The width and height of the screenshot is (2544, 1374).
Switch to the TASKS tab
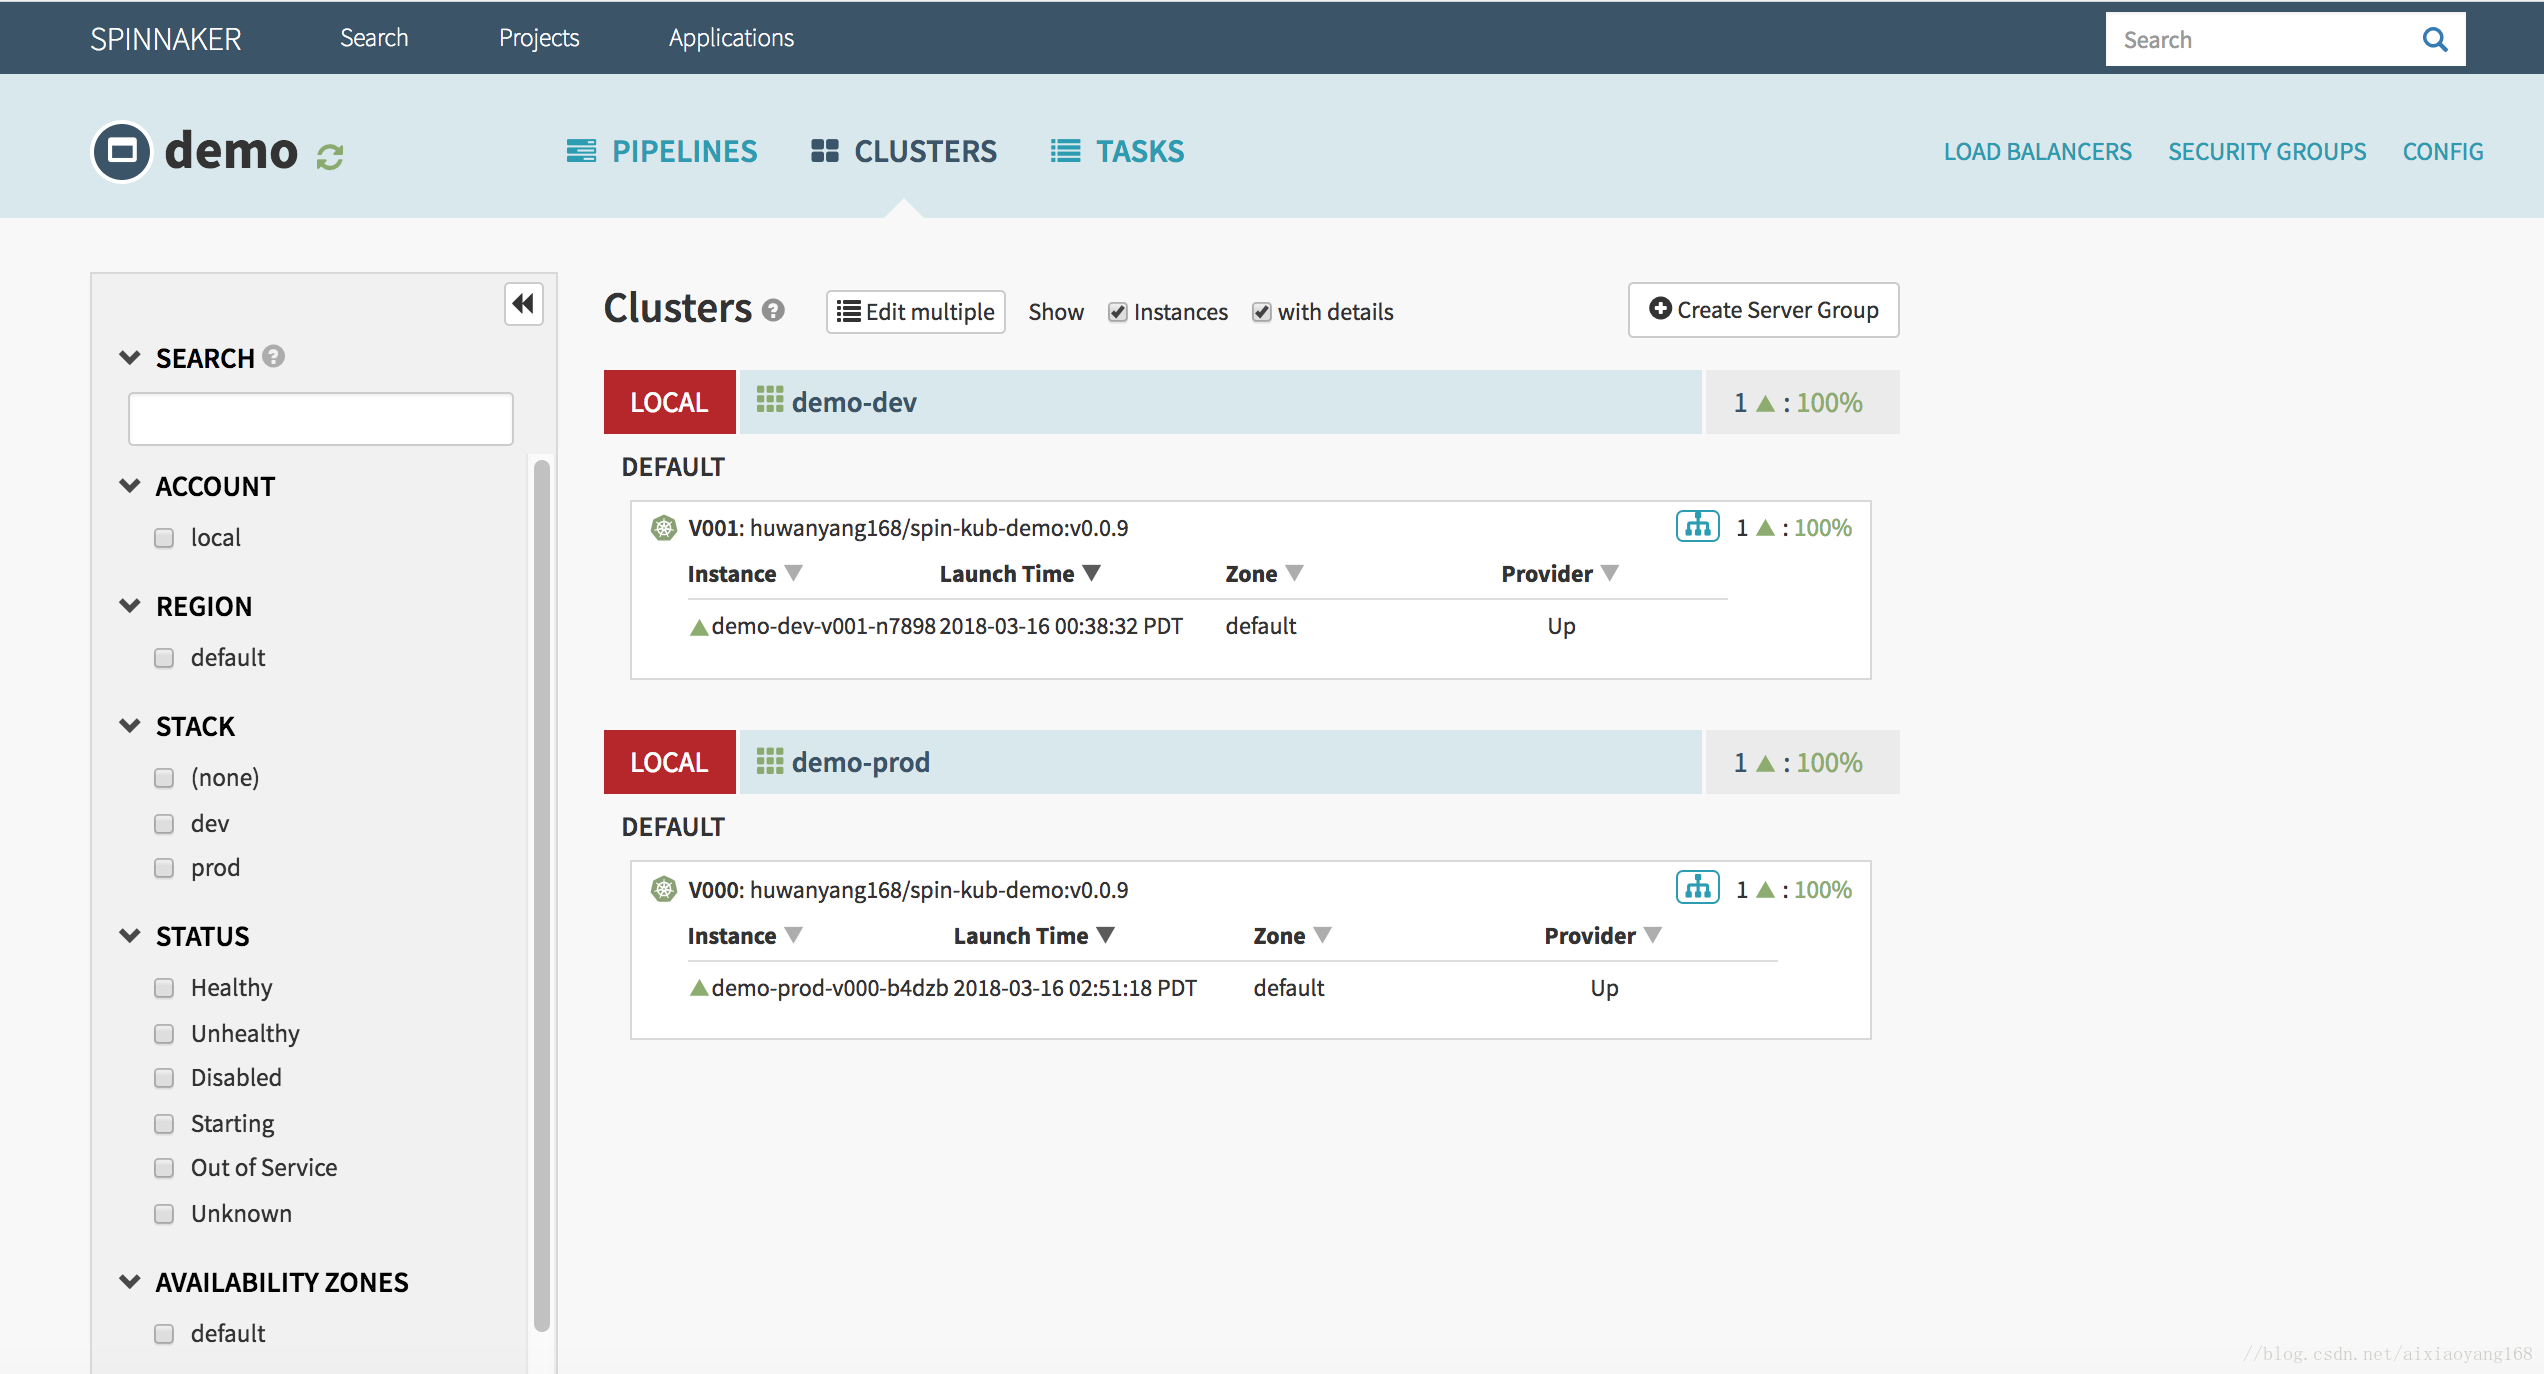1117,151
